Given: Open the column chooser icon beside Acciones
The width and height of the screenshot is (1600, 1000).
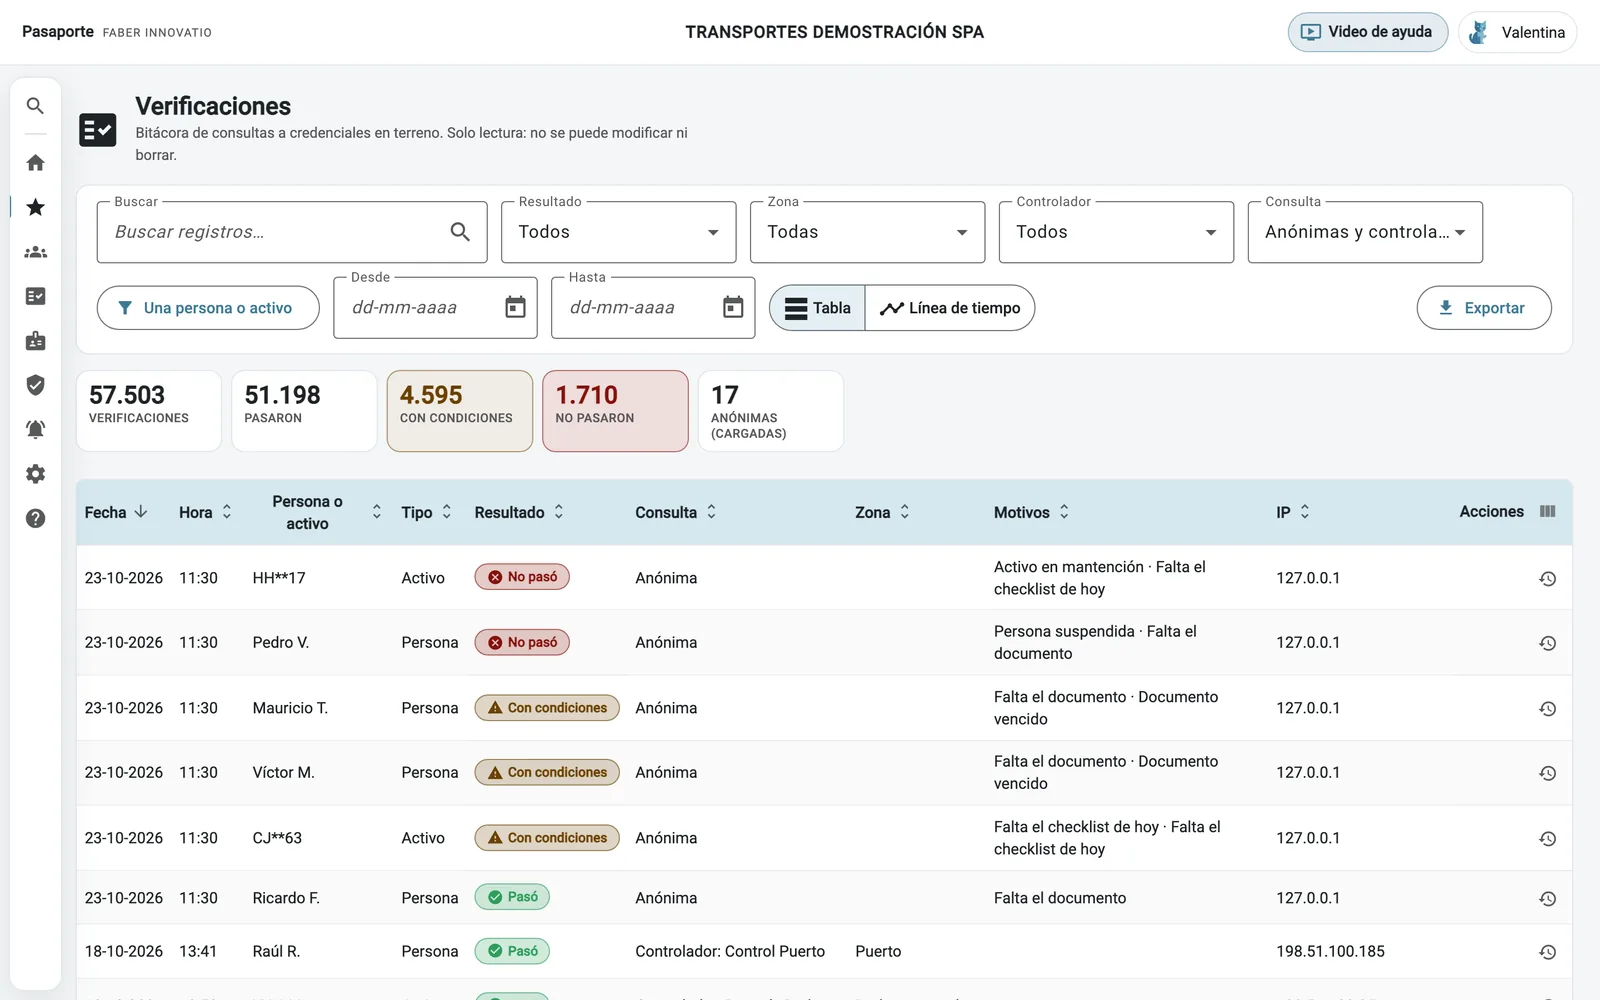Looking at the screenshot, I should pyautogui.click(x=1548, y=511).
